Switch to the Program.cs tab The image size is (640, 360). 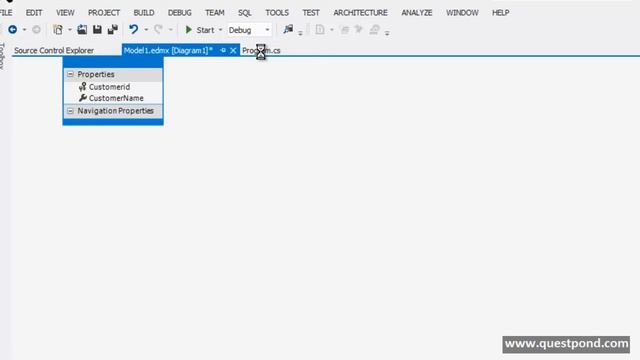(x=261, y=51)
